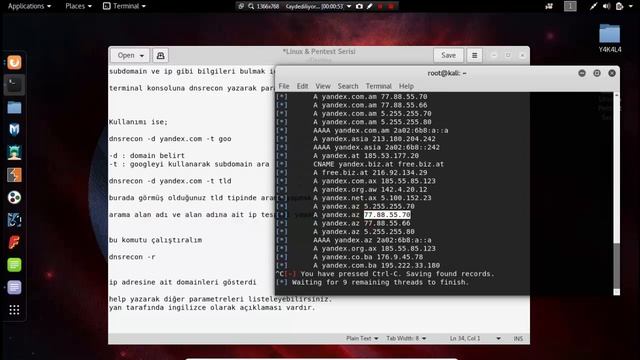Click the first red recorder button
The image size is (640, 360).
[x=380, y=6]
